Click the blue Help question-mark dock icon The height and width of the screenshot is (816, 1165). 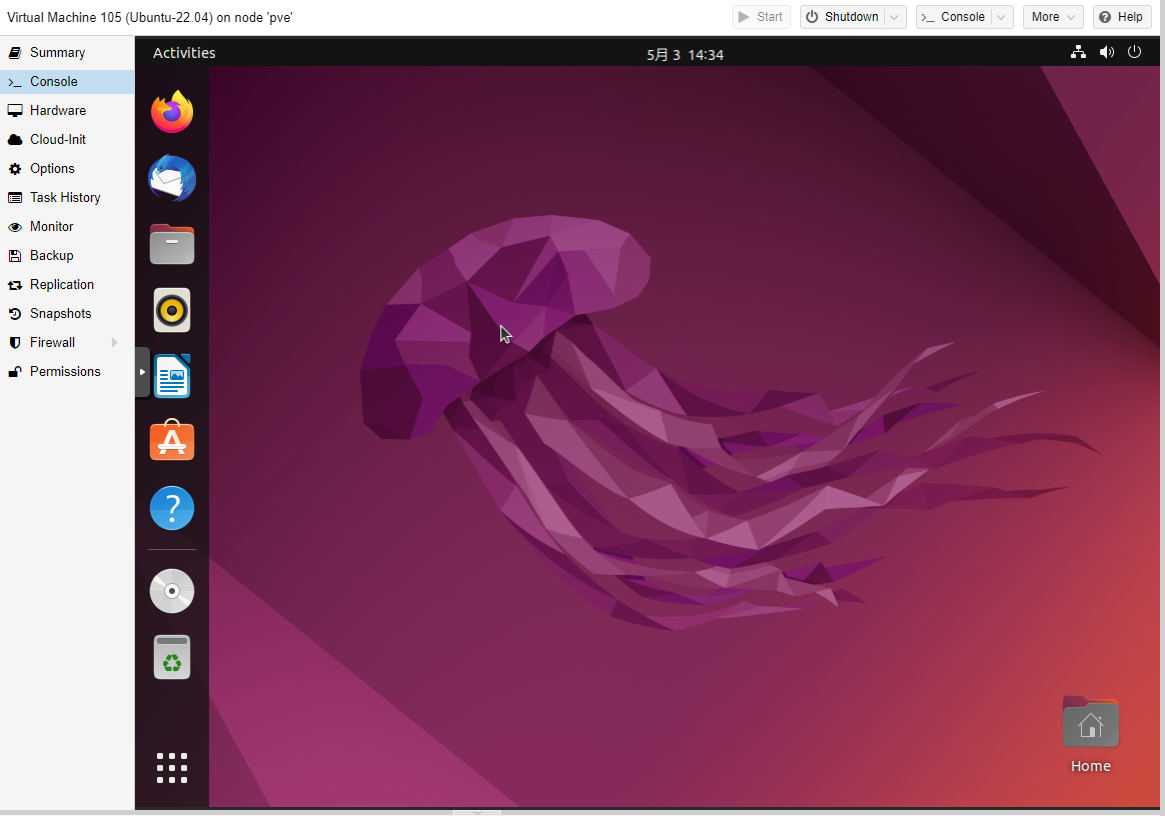pyautogui.click(x=172, y=508)
